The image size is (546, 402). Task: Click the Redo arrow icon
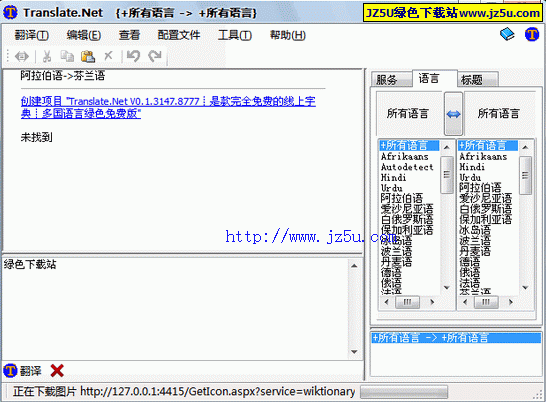(x=155, y=56)
